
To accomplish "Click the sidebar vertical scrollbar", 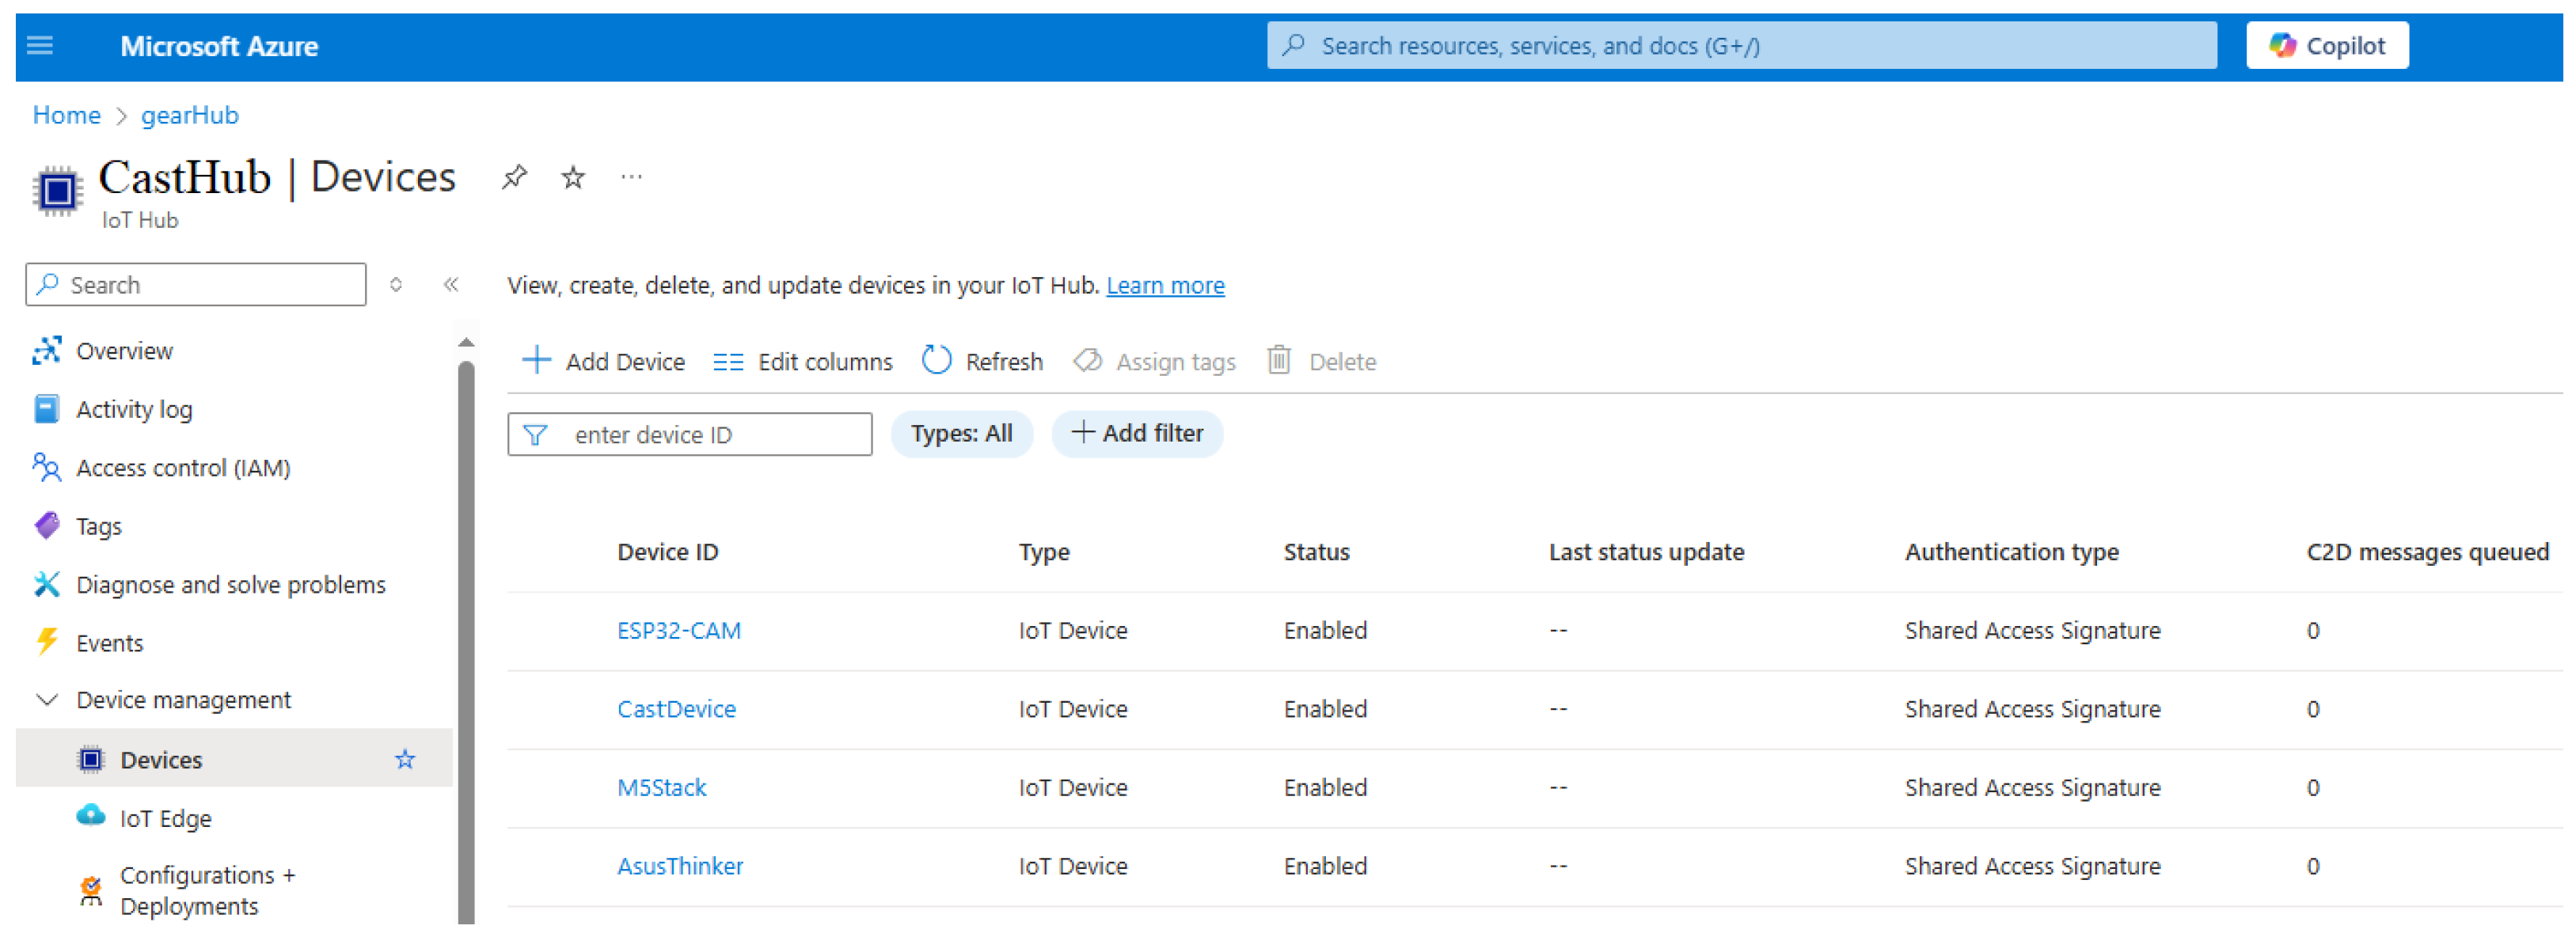I will tap(466, 640).
